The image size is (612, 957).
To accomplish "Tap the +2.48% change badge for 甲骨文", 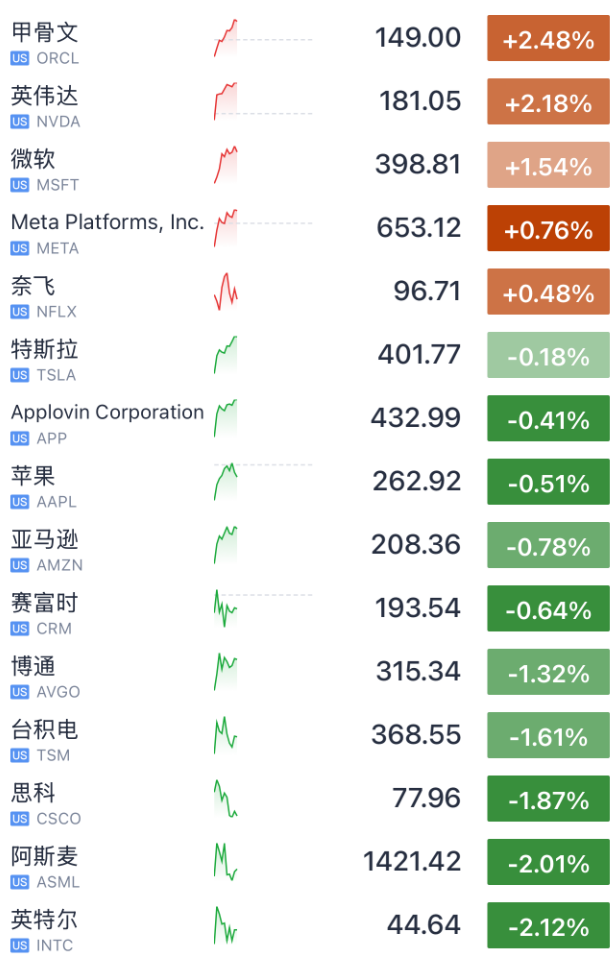I will click(x=548, y=37).
